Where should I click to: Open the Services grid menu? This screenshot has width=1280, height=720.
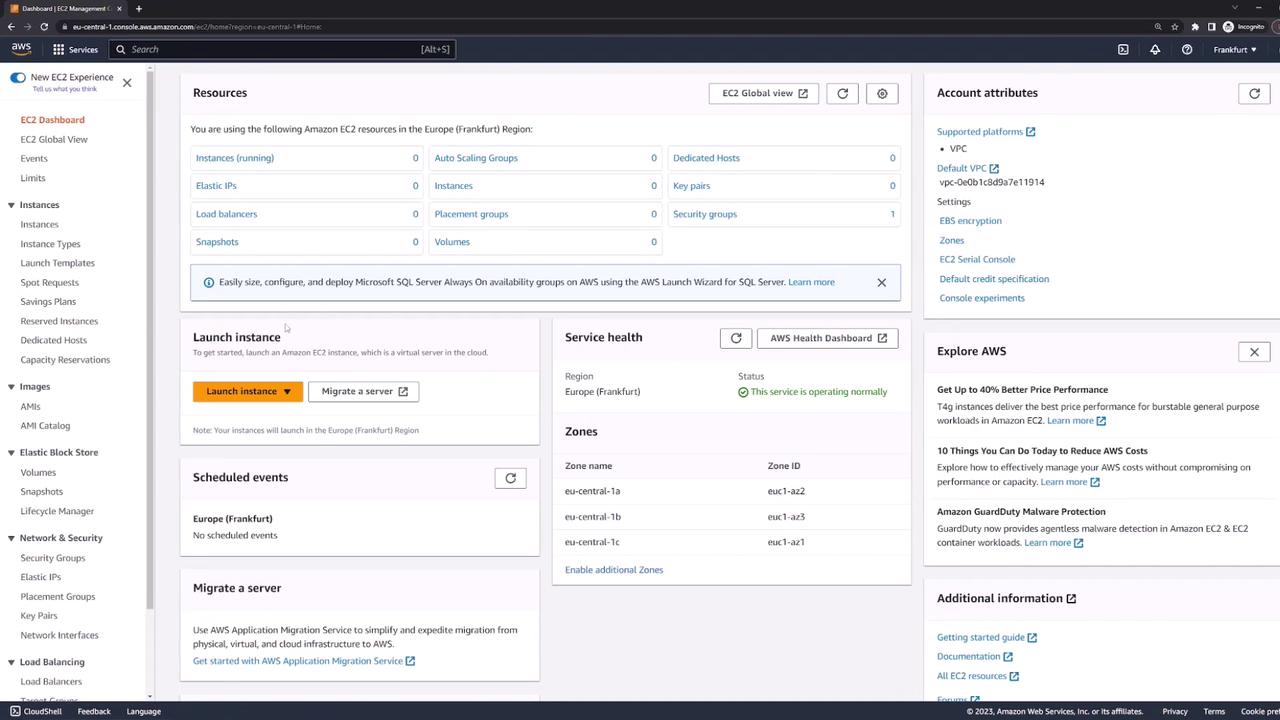click(75, 49)
